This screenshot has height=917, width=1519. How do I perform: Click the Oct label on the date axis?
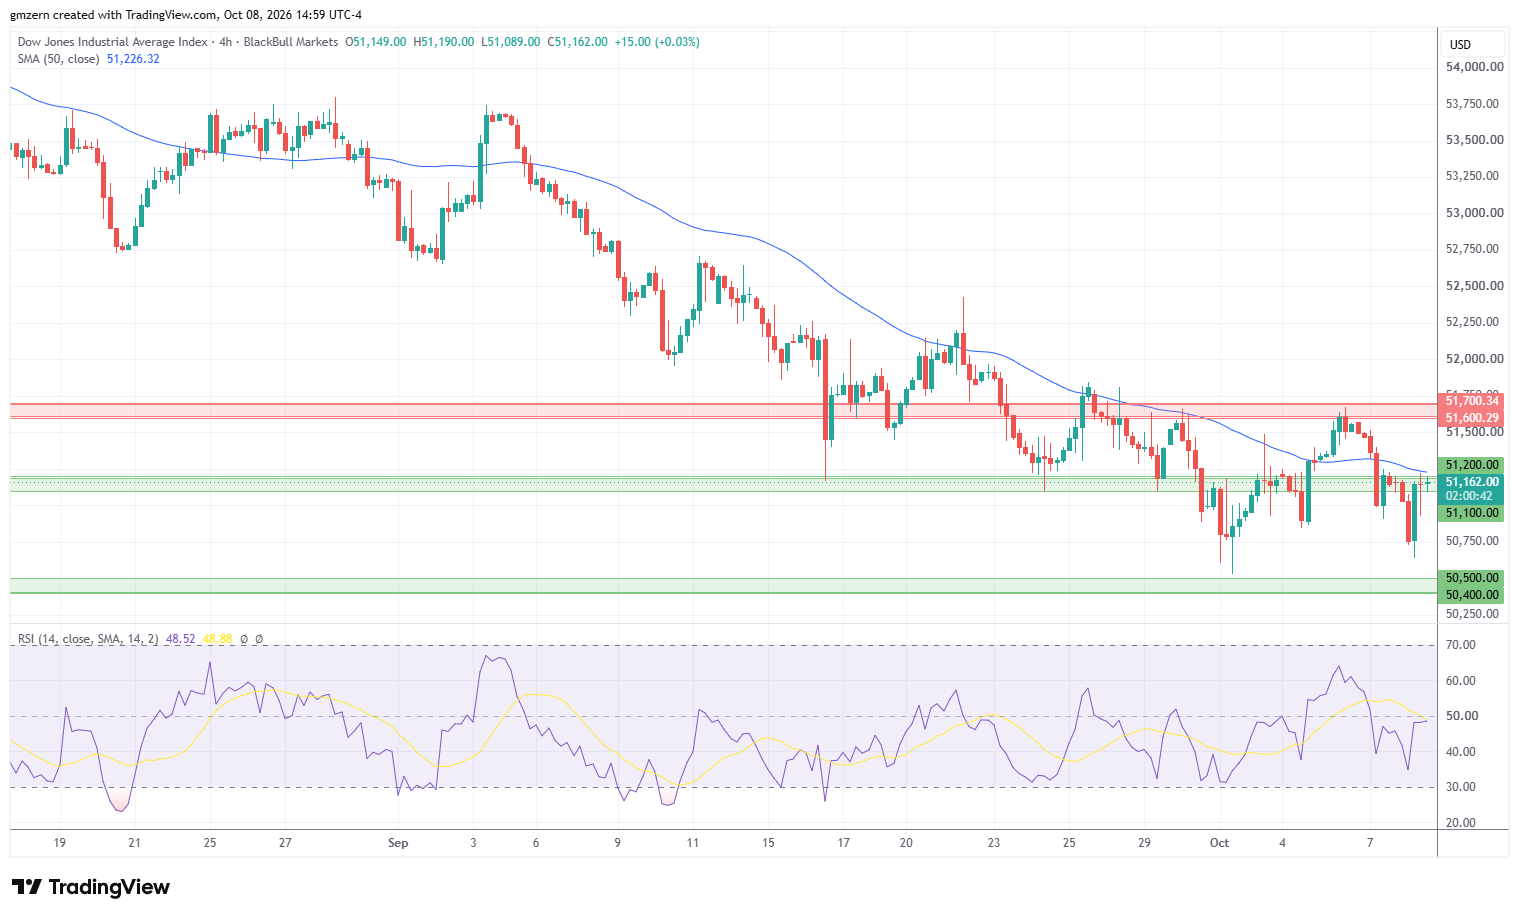[x=1219, y=843]
